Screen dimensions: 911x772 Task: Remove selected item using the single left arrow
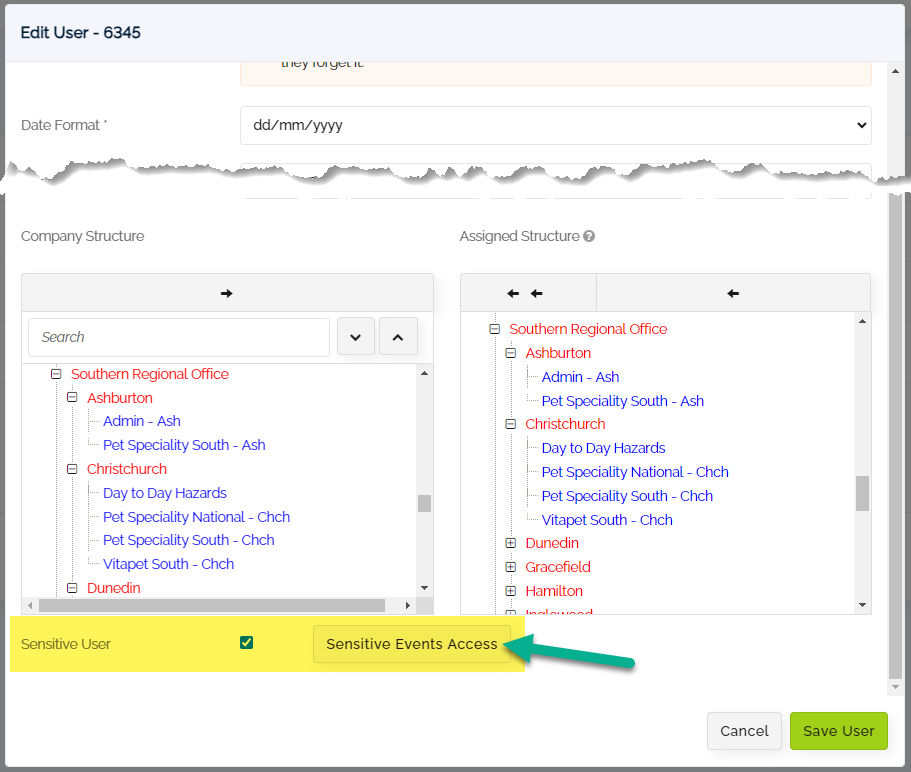pyautogui.click(x=733, y=293)
